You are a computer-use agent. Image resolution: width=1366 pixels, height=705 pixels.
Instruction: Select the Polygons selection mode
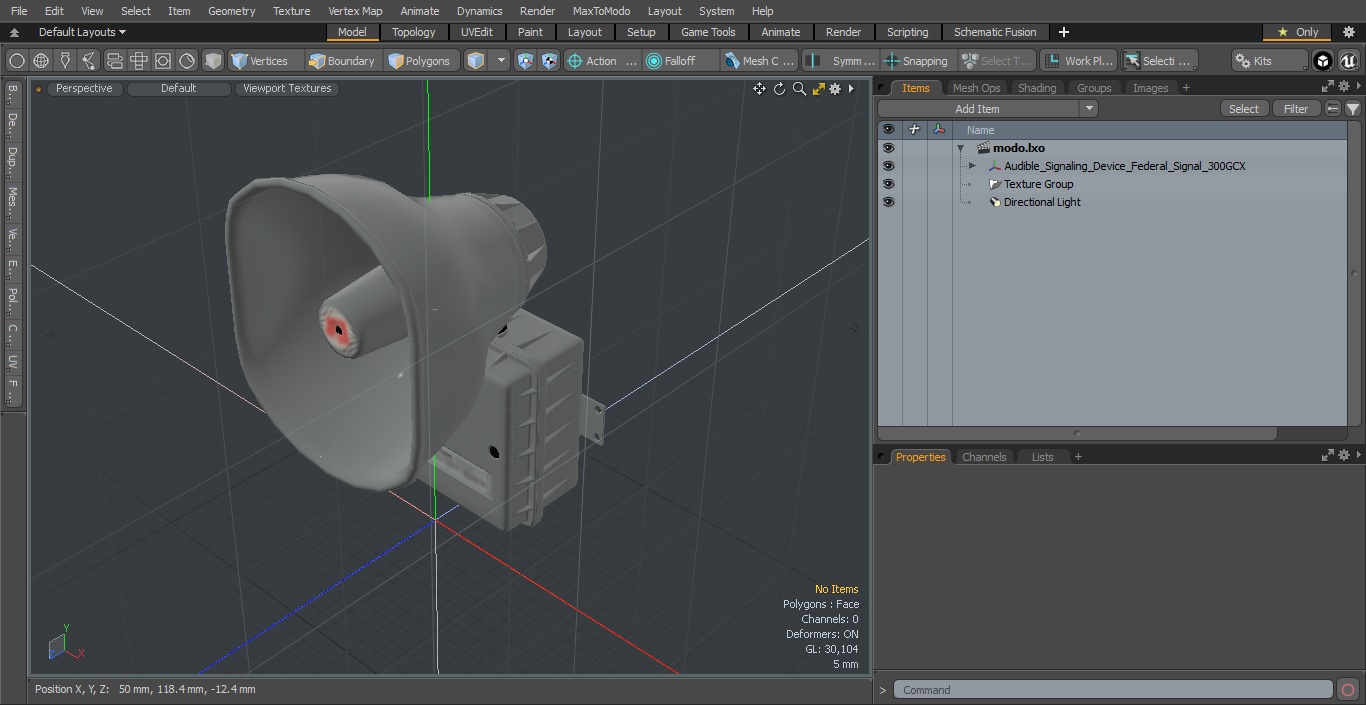[x=419, y=61]
